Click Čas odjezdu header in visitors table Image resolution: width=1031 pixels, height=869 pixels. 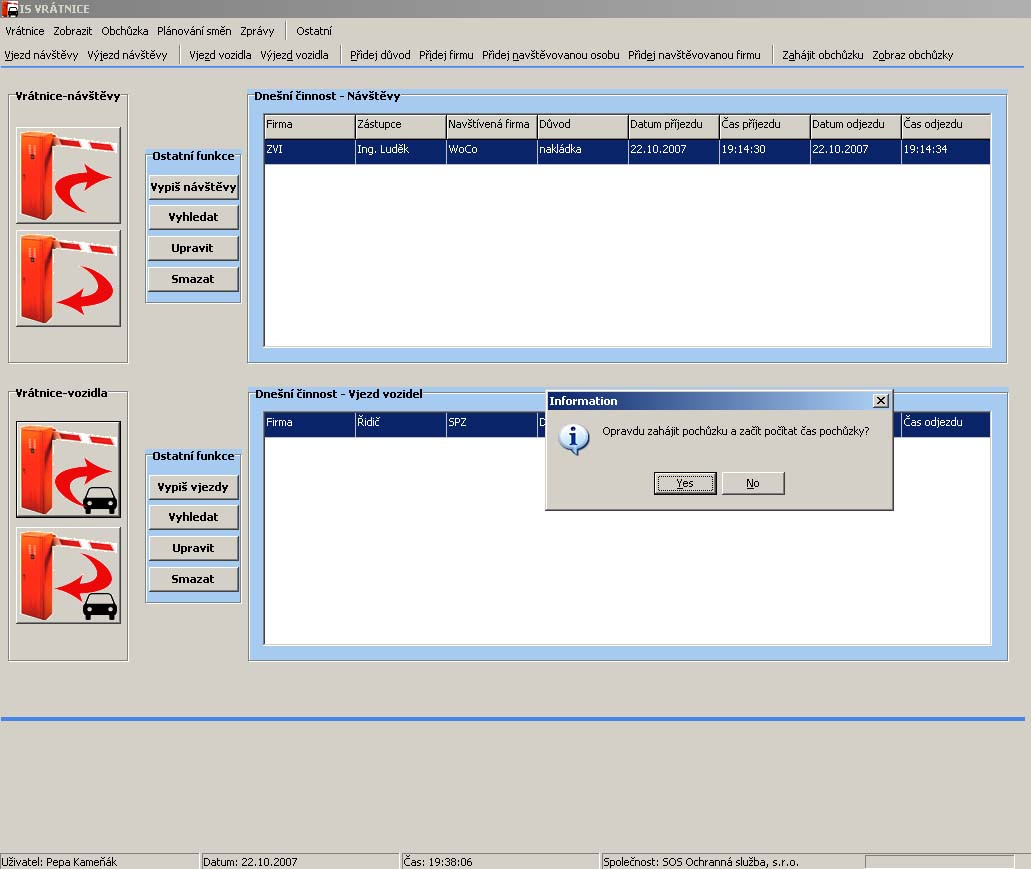946,125
